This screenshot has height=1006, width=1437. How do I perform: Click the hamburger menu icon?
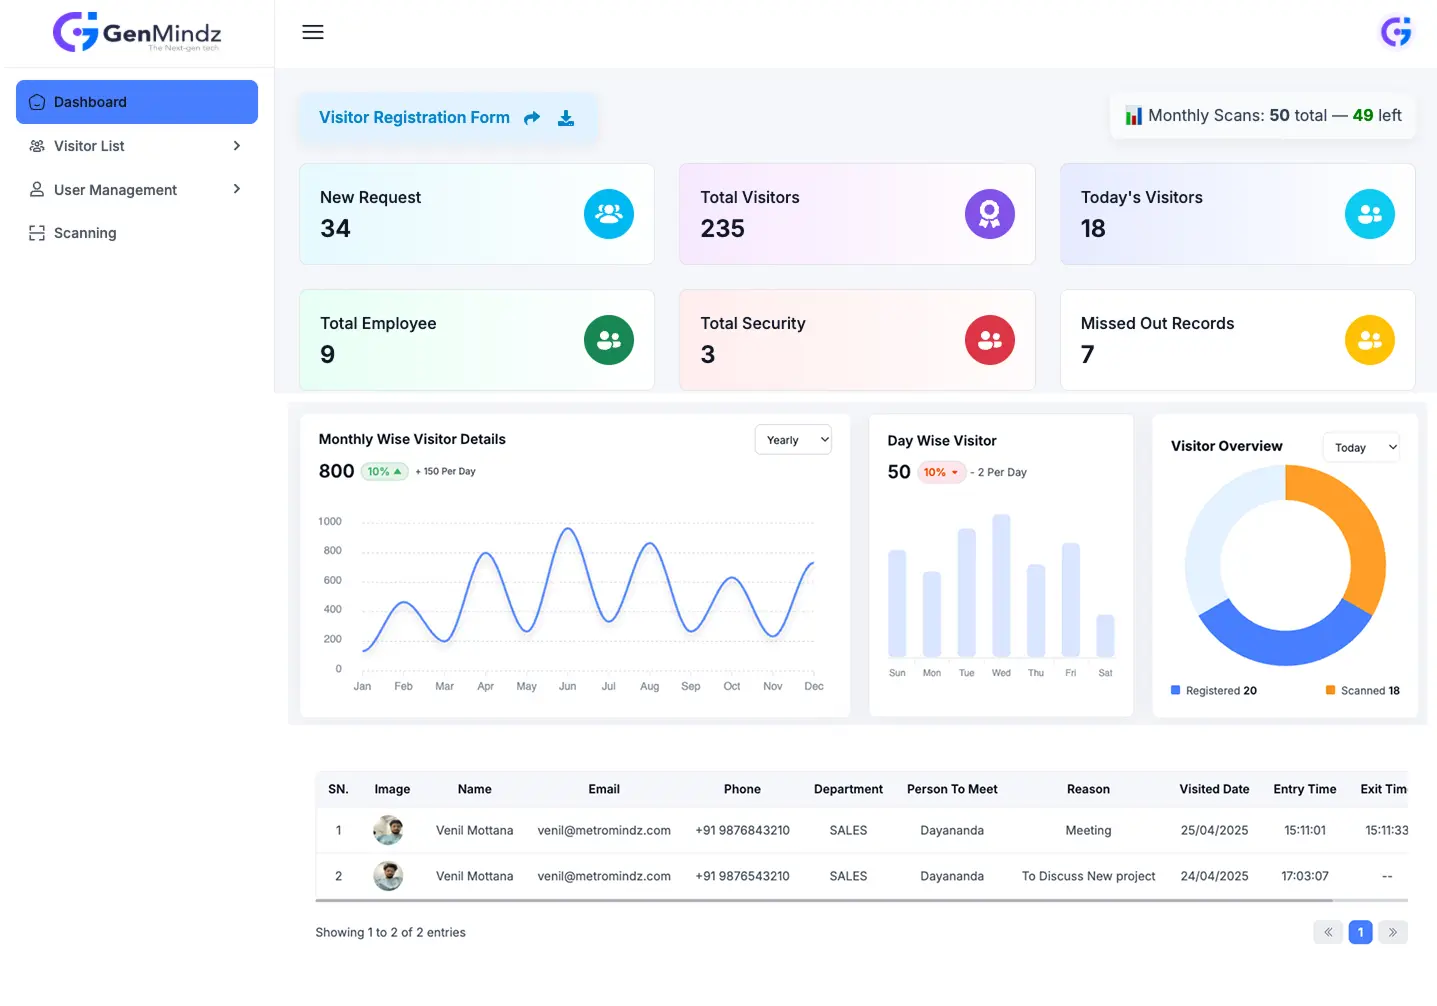coord(313,32)
